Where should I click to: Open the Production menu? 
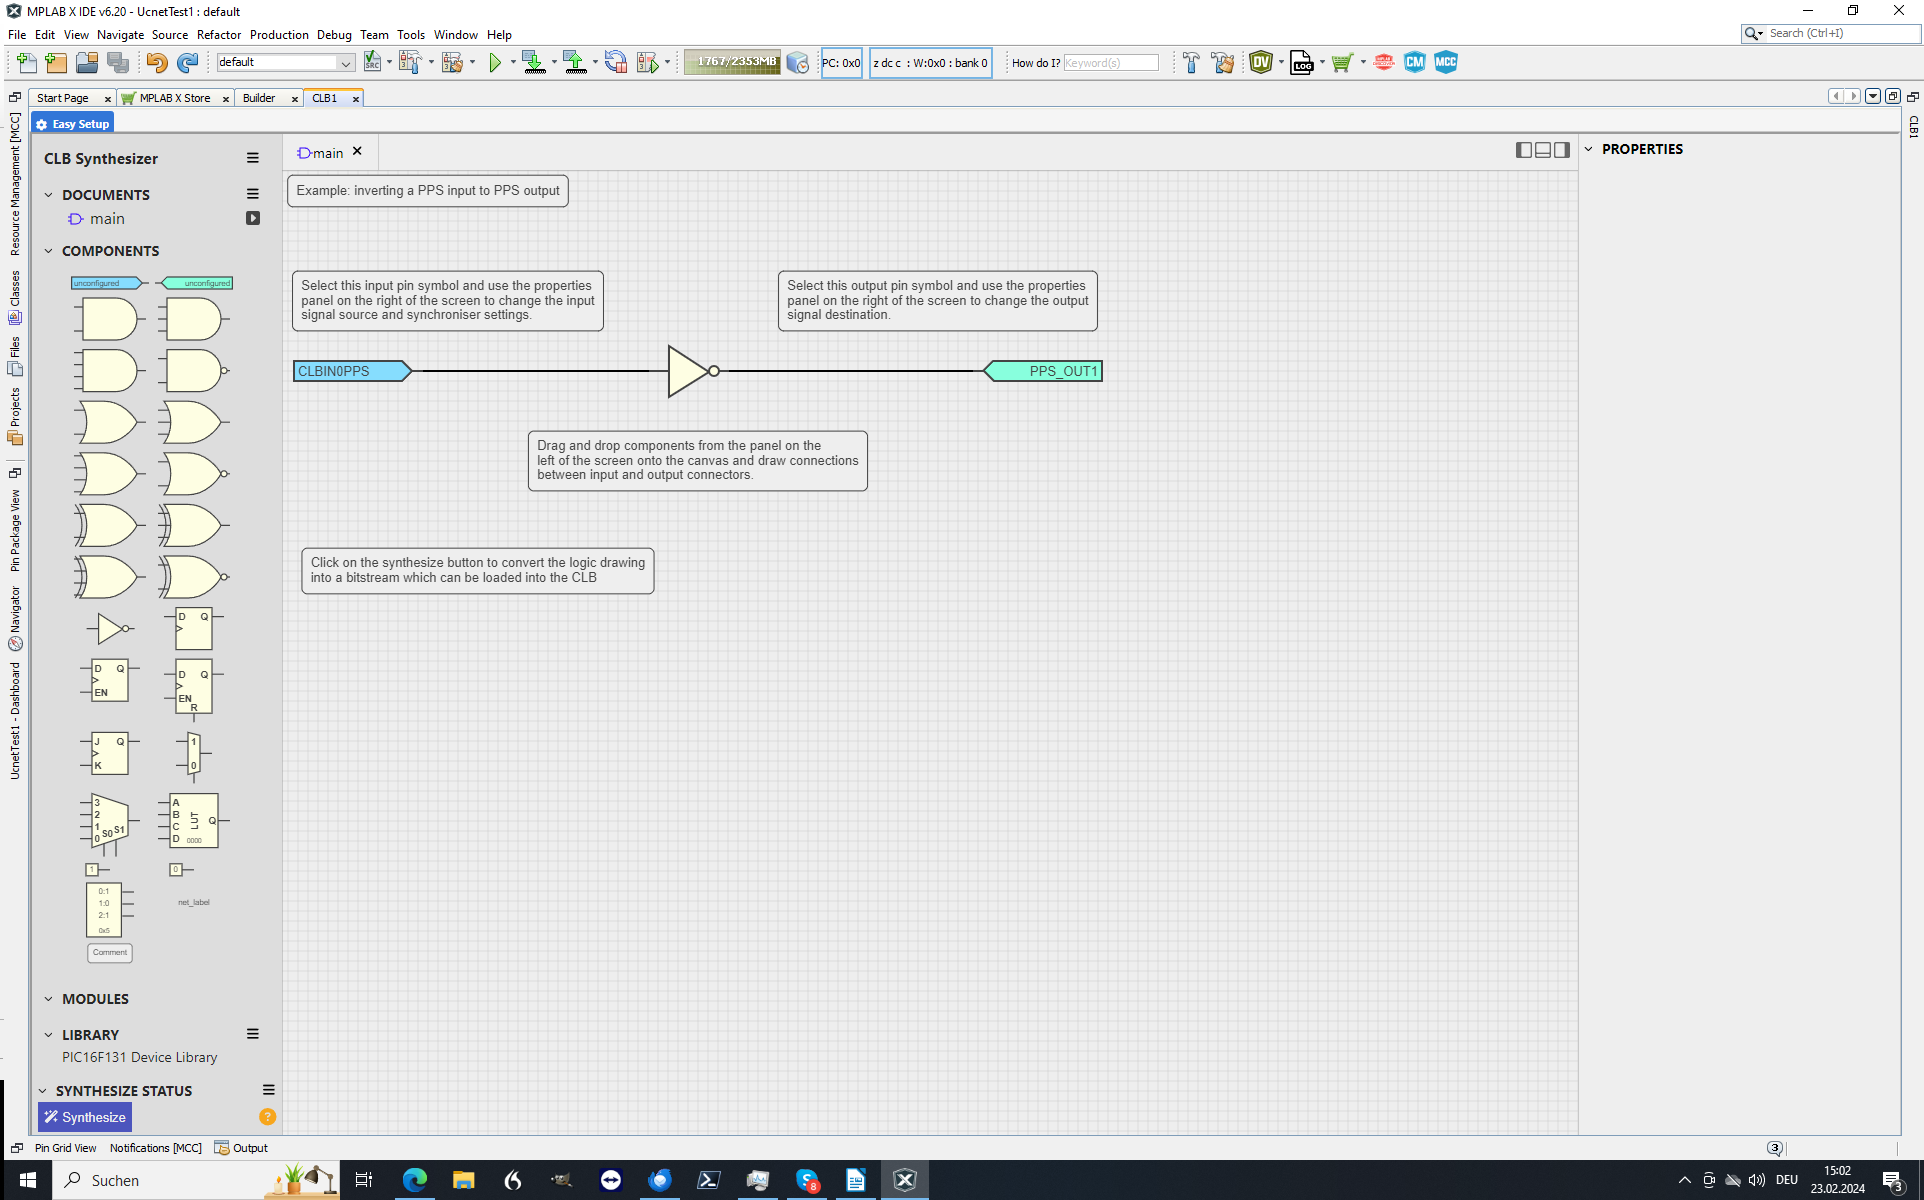tap(279, 35)
